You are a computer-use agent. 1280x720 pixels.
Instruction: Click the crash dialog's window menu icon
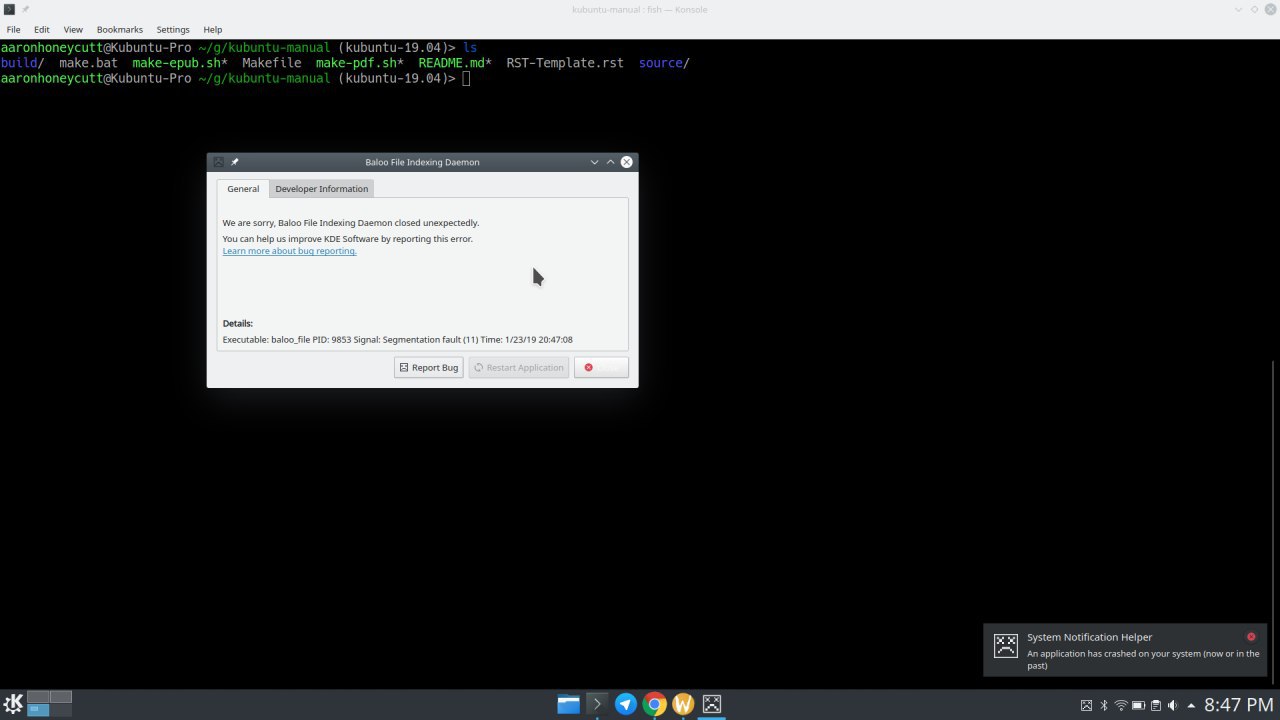218,162
